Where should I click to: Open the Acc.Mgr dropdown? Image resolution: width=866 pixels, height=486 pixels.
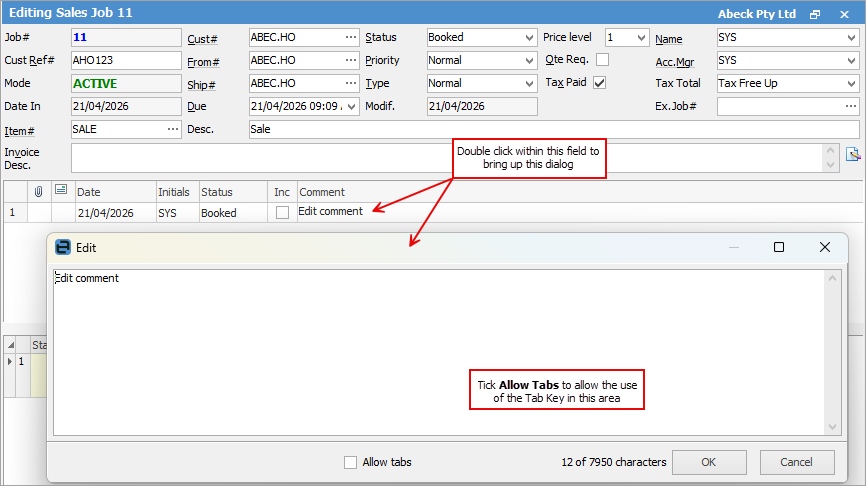click(851, 60)
